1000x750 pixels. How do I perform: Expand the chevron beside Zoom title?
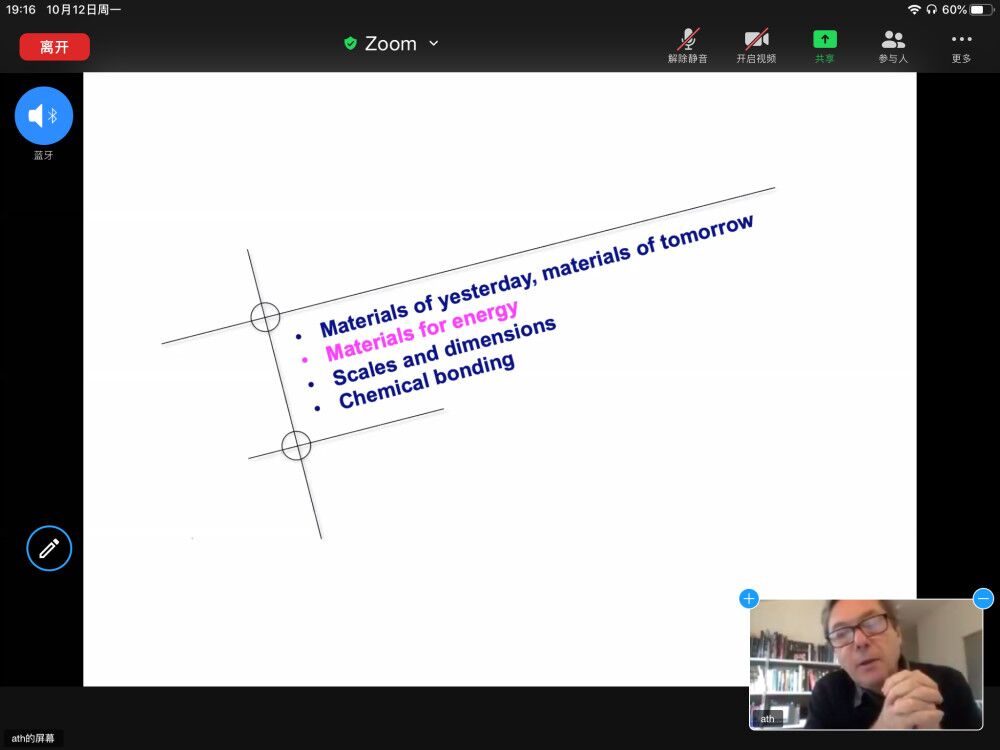(x=433, y=43)
